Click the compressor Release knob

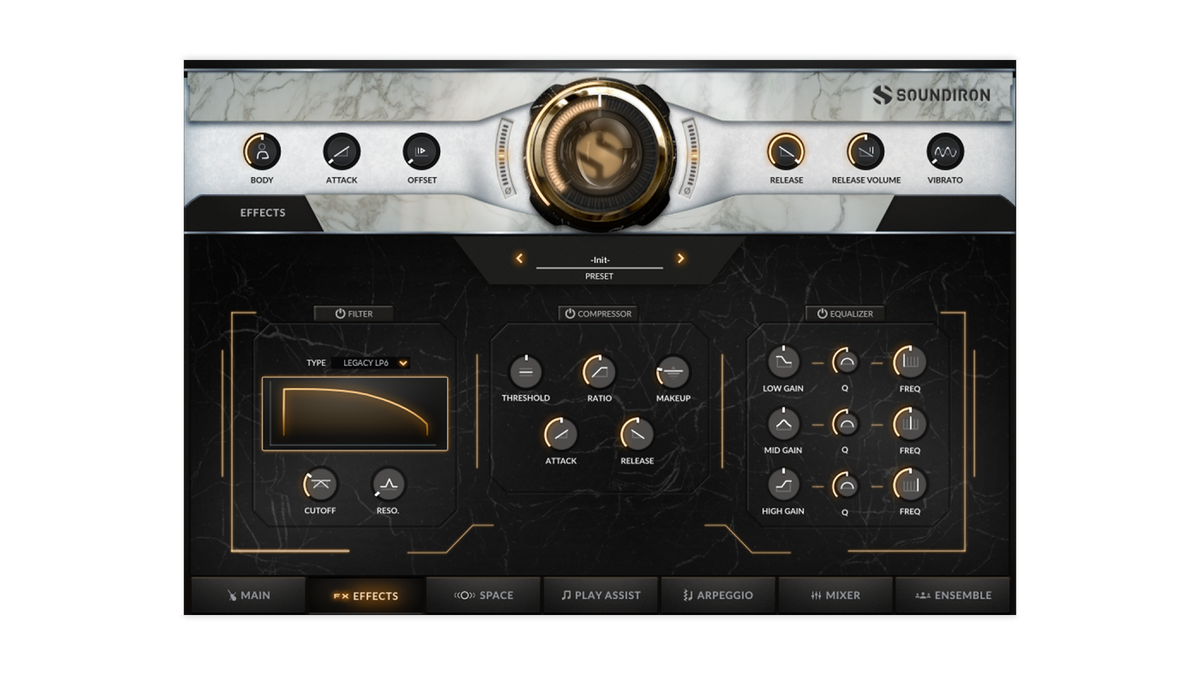coord(637,434)
